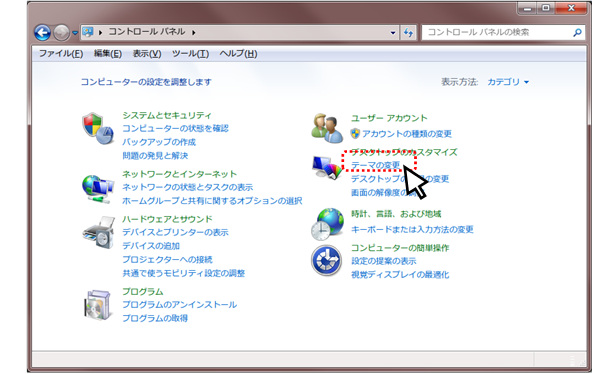The width and height of the screenshot is (593, 374).
Task: Open ネットワークとインターネット category
Action: point(179,174)
